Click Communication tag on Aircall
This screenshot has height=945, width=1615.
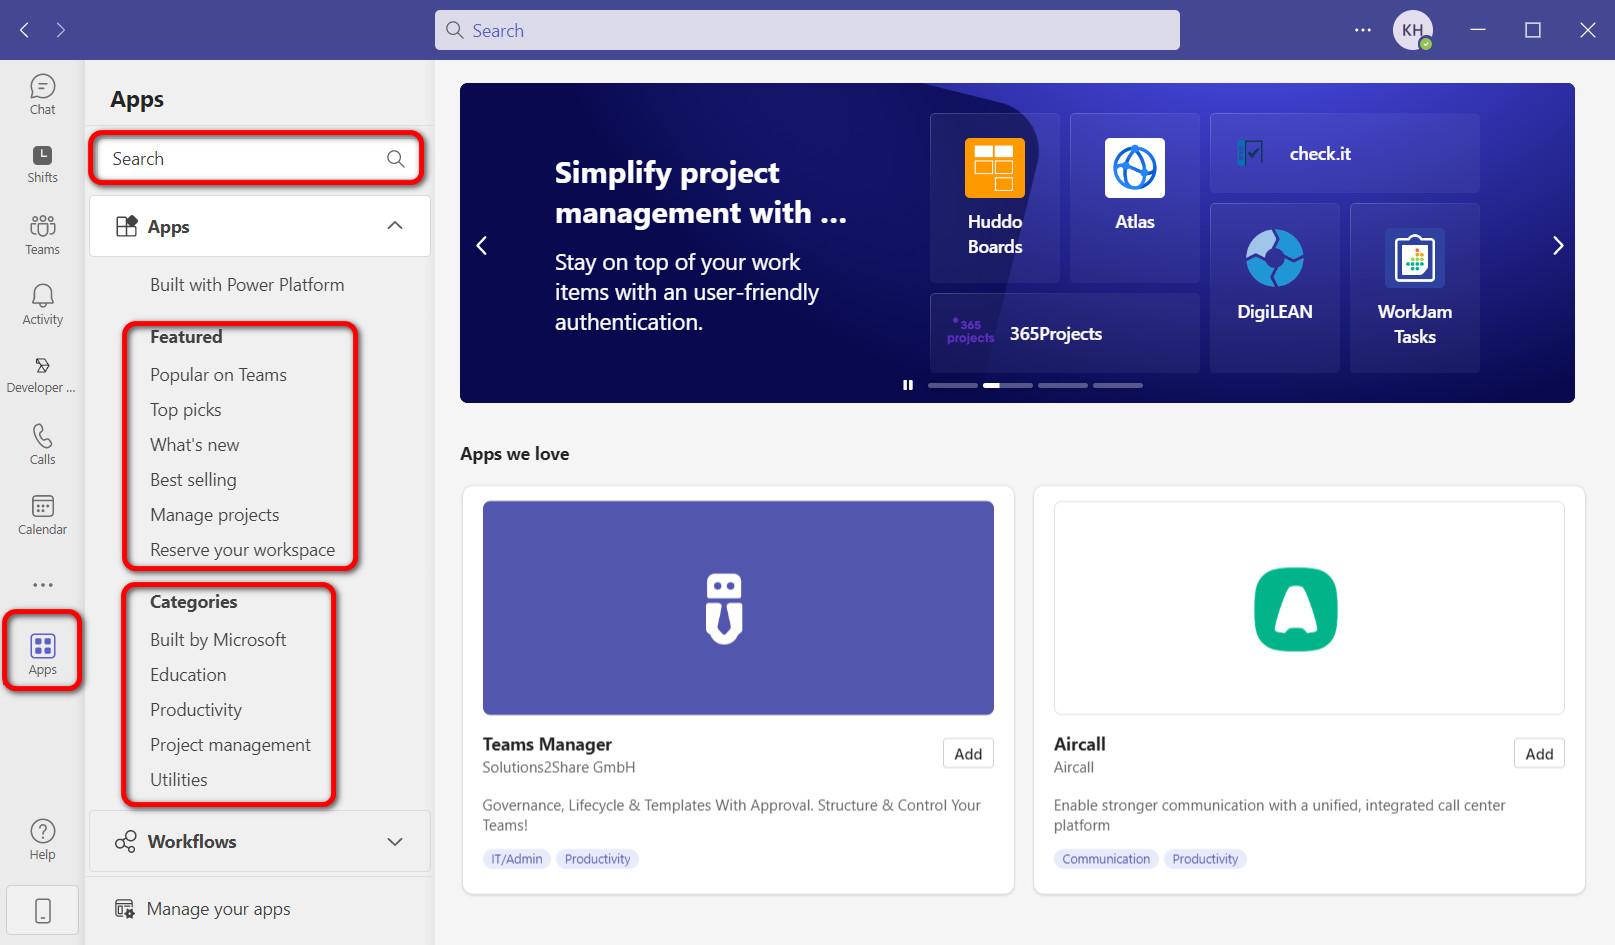point(1106,859)
